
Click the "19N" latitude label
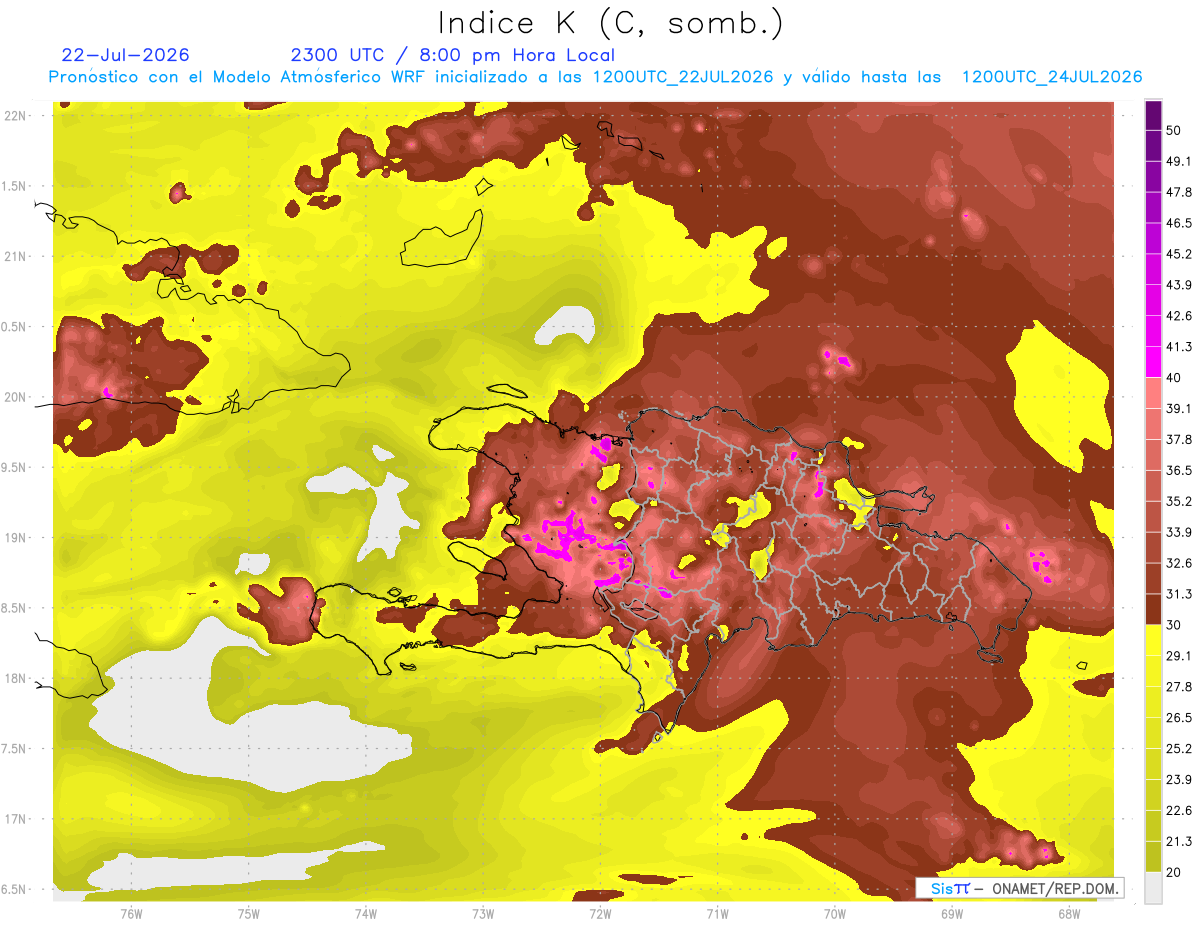(x=17, y=537)
